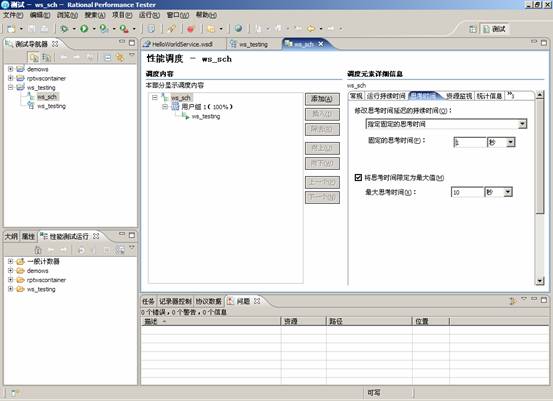Click the globe web browser icon in toolbar
Viewport: 553px width, 401px height.
tap(238, 29)
